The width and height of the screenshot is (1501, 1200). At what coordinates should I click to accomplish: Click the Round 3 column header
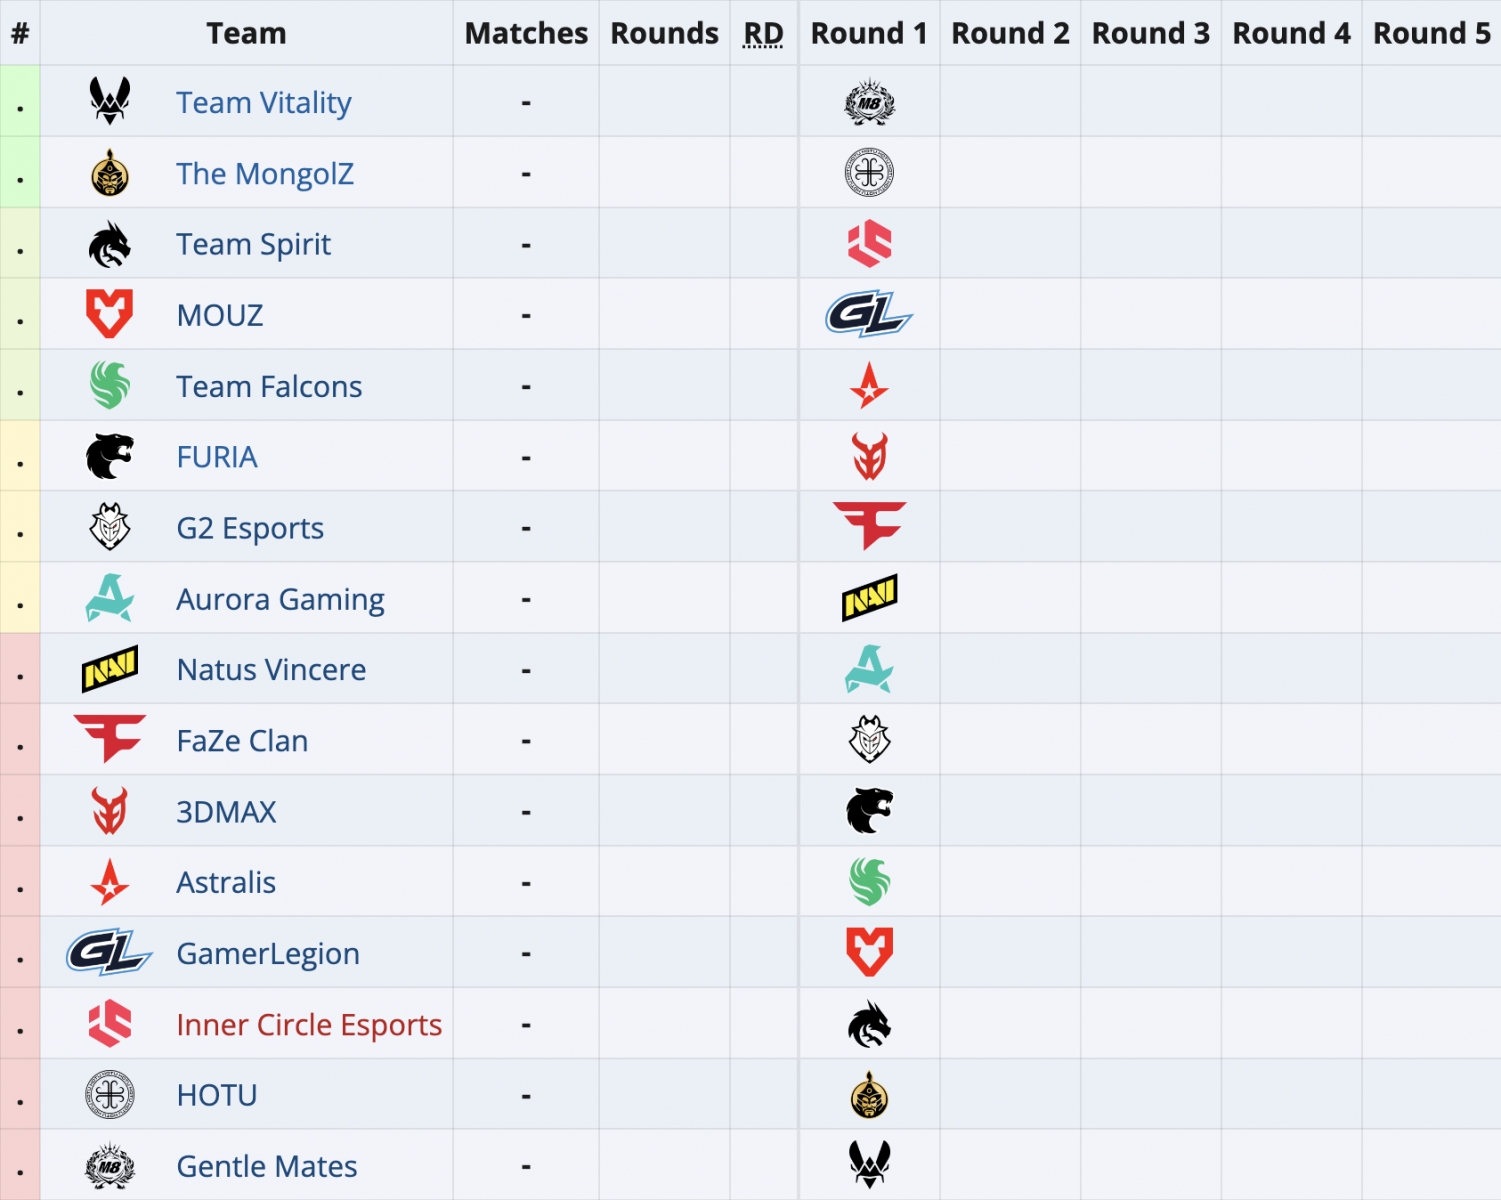1150,33
